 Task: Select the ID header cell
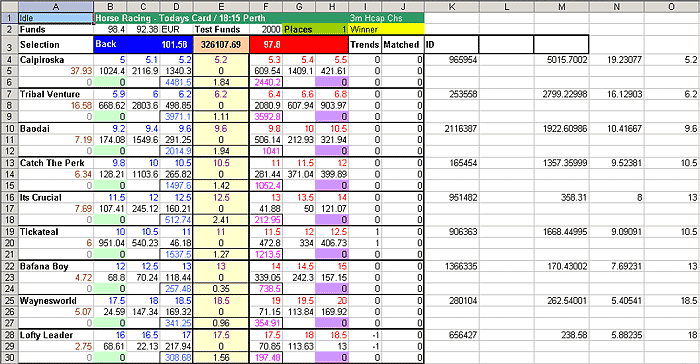[451, 45]
